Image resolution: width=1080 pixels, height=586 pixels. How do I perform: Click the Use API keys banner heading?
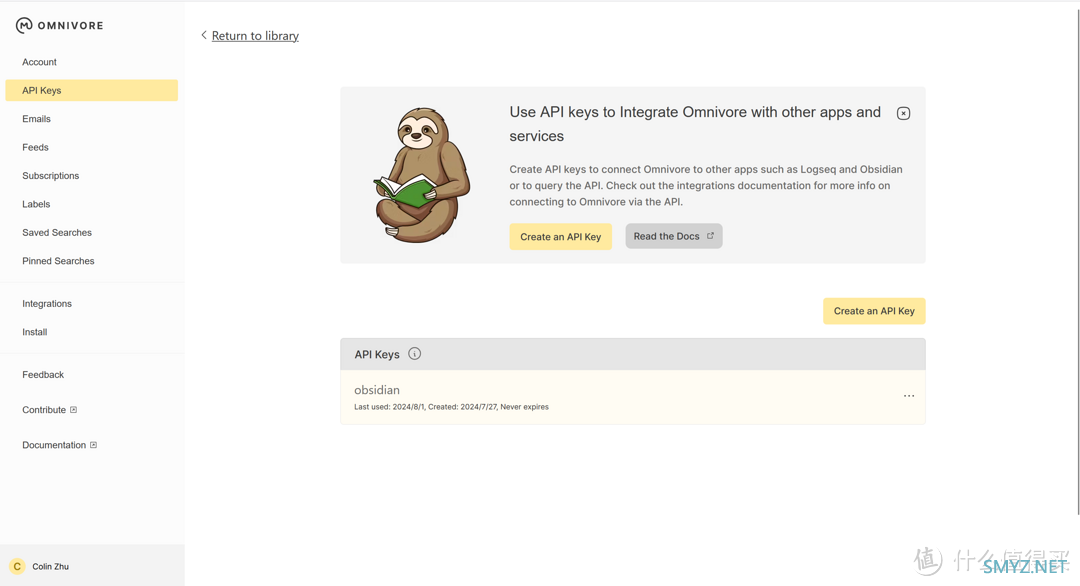click(x=695, y=124)
